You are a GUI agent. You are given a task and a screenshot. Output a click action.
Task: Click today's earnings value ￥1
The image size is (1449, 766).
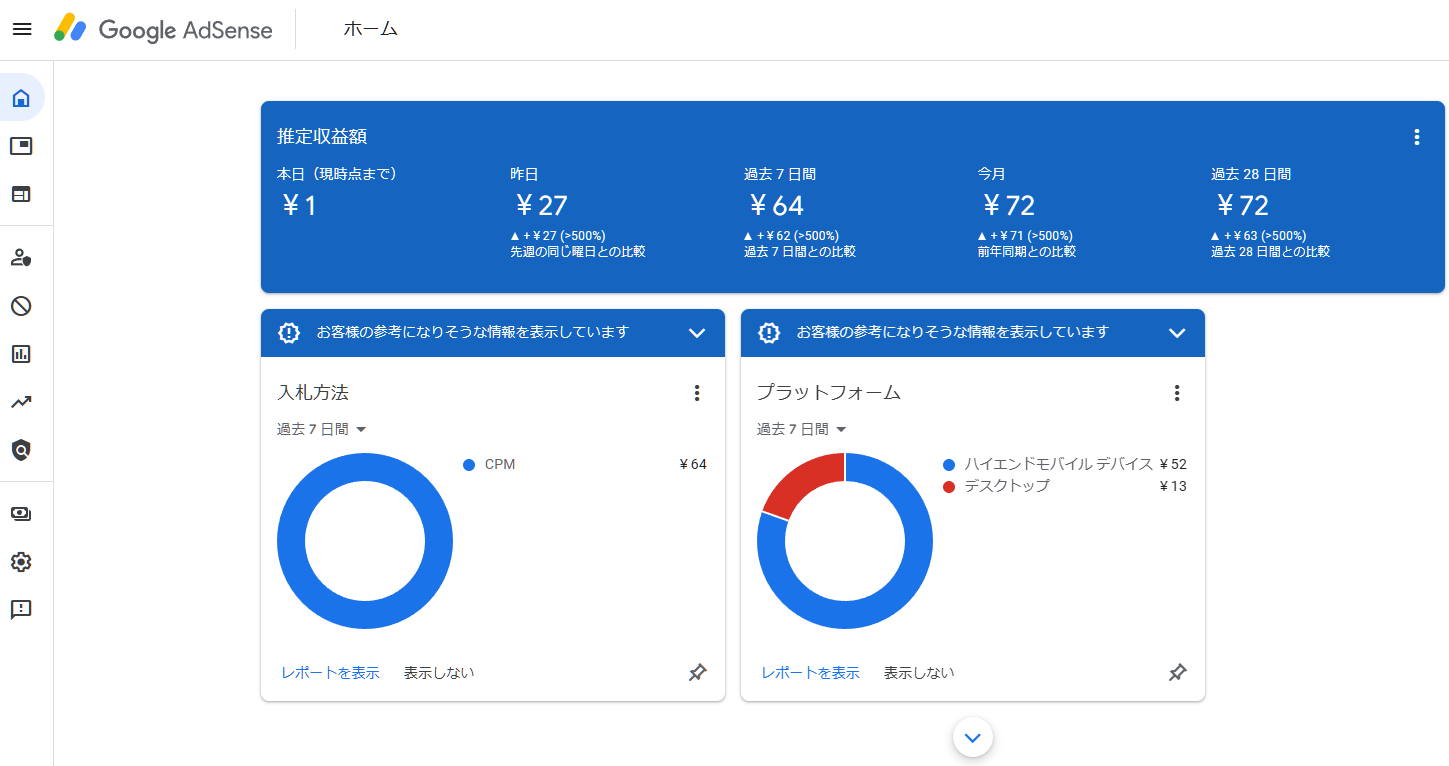298,206
